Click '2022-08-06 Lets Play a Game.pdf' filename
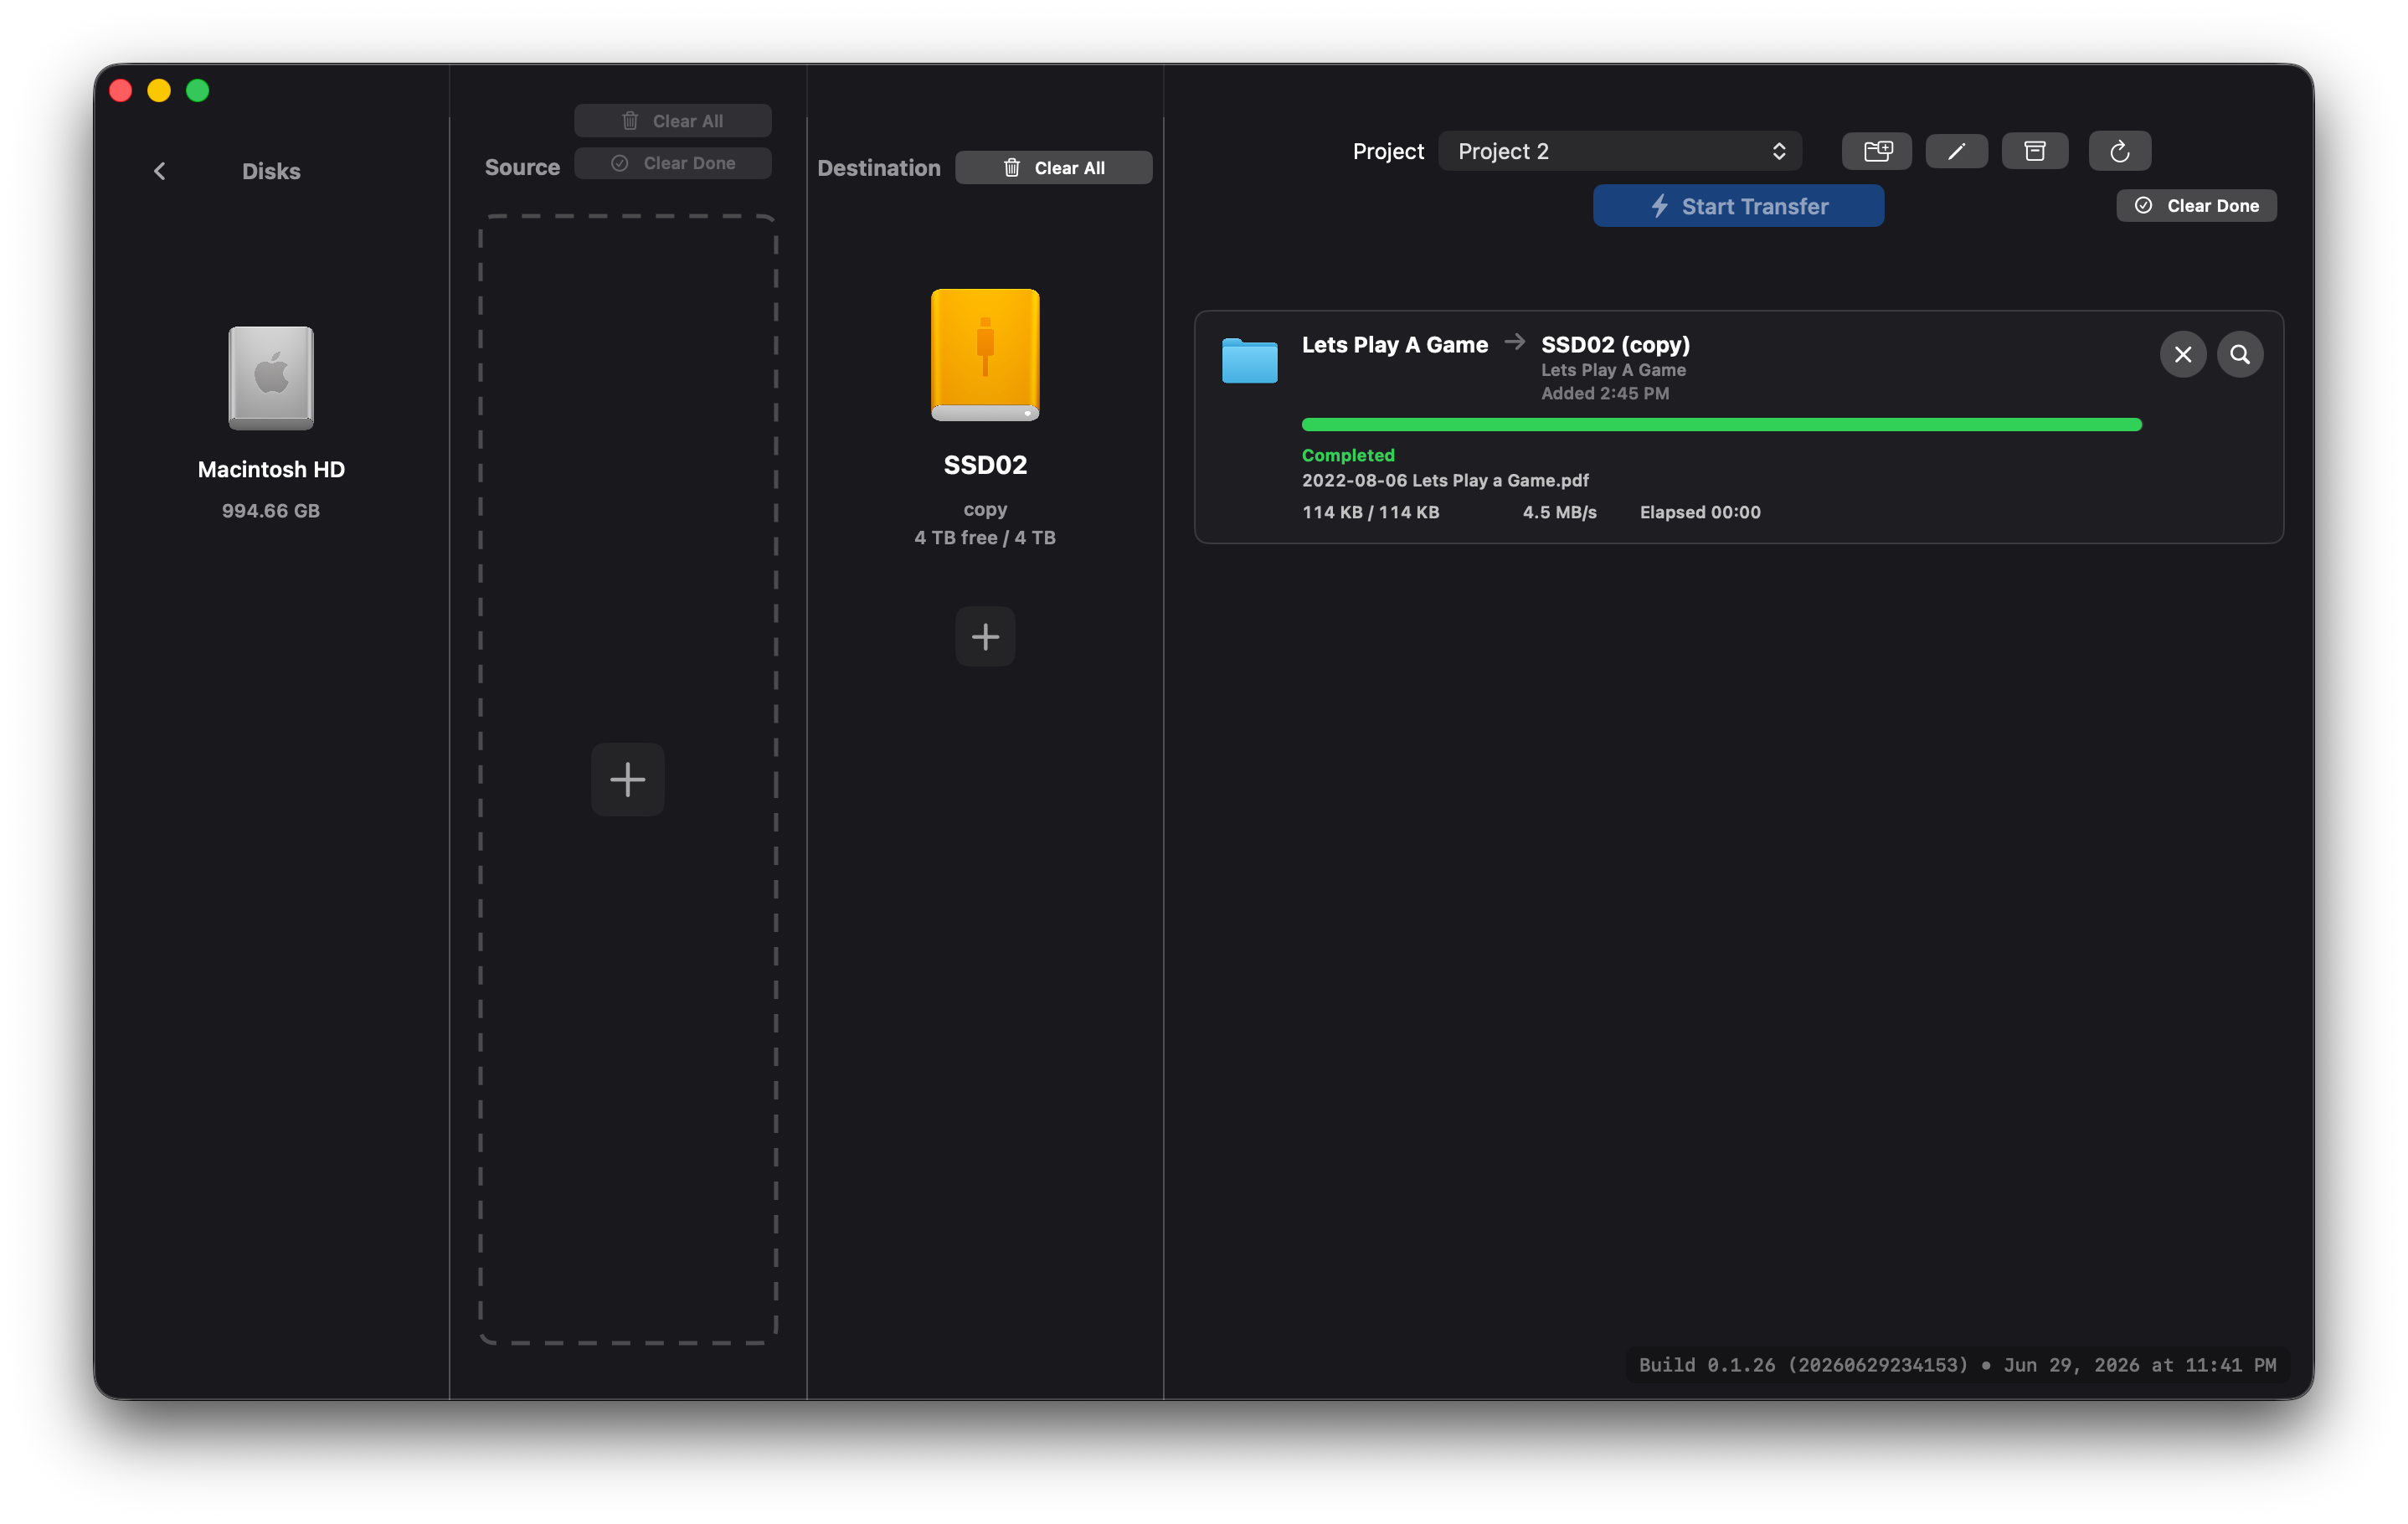This screenshot has width=2408, height=1524. 1445,480
